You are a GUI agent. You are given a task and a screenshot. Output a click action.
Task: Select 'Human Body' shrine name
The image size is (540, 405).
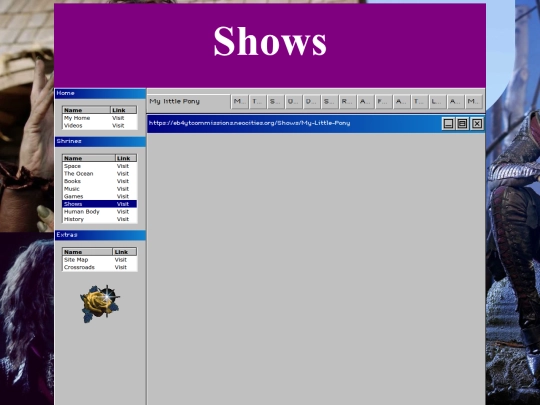tap(82, 211)
